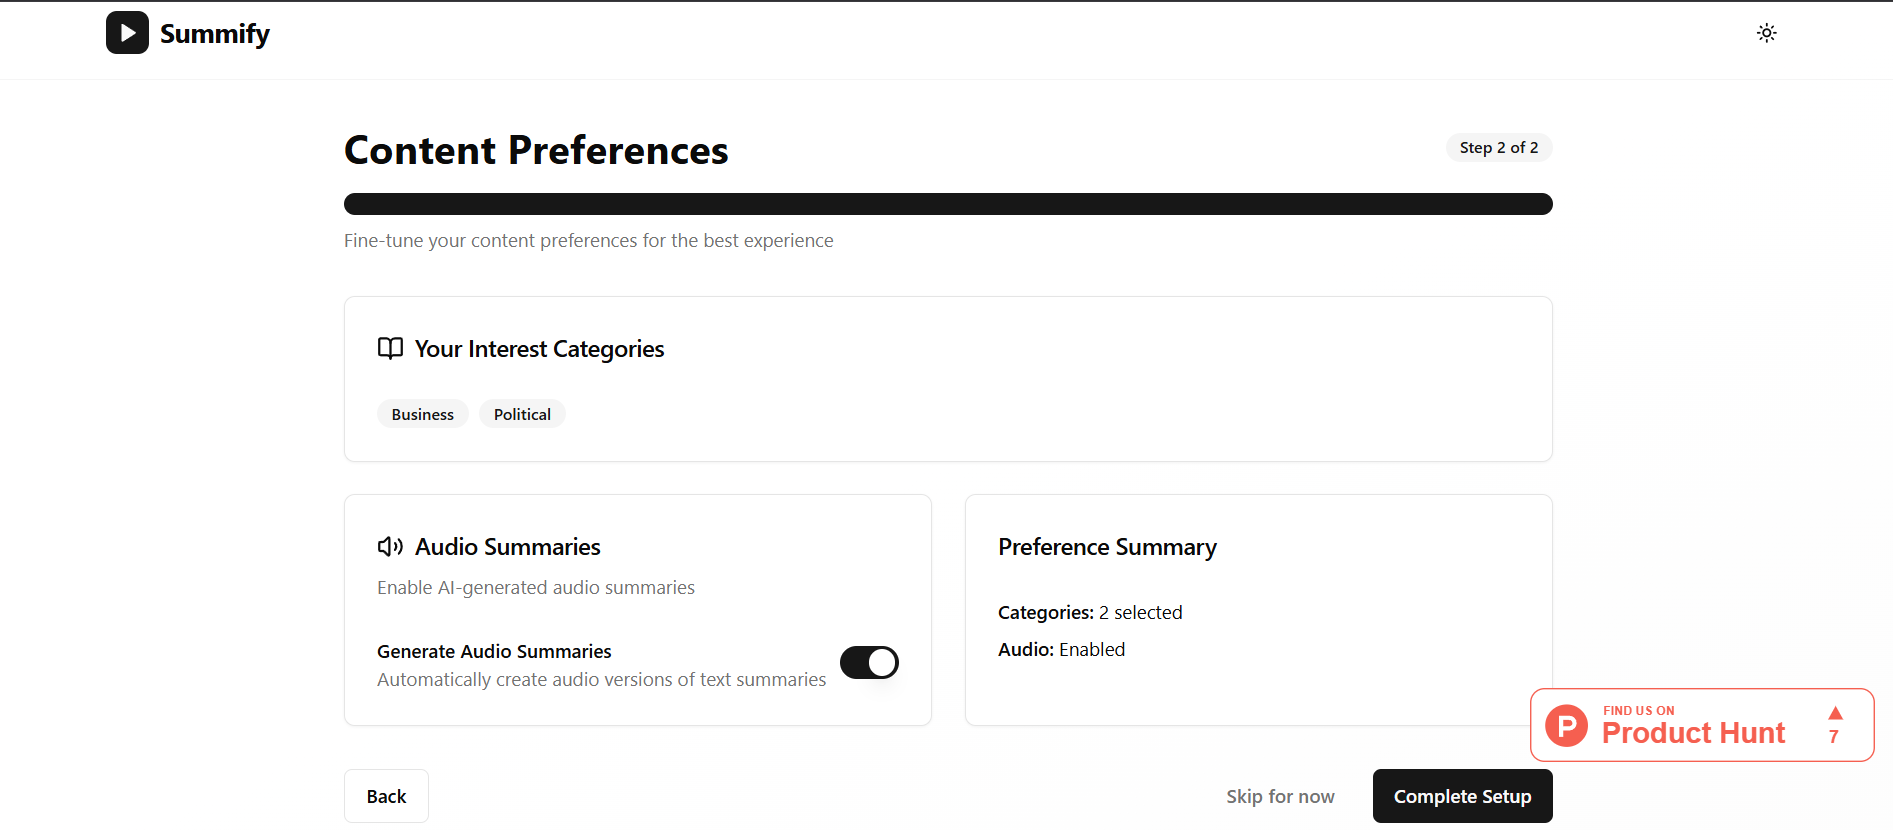
Task: Click the onboarding progress bar
Action: 948,204
